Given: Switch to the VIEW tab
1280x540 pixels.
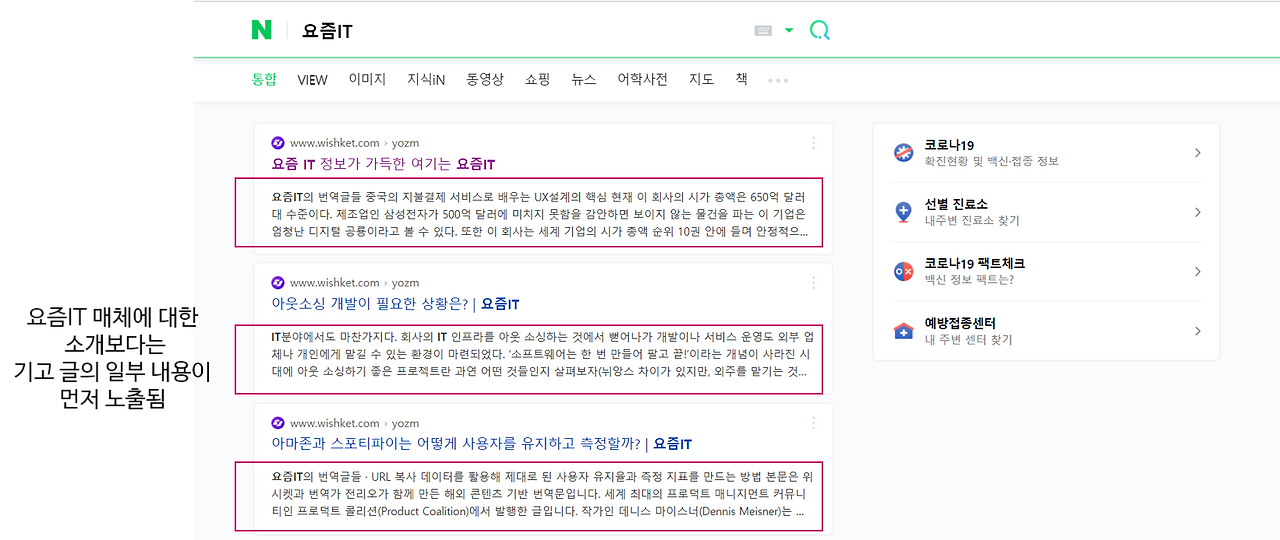Looking at the screenshot, I should pyautogui.click(x=312, y=80).
